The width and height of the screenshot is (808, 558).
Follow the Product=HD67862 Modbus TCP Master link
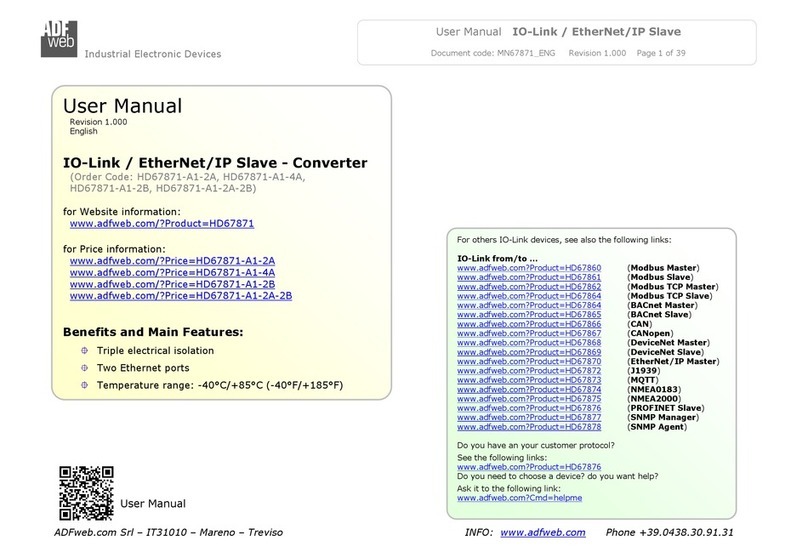529,286
